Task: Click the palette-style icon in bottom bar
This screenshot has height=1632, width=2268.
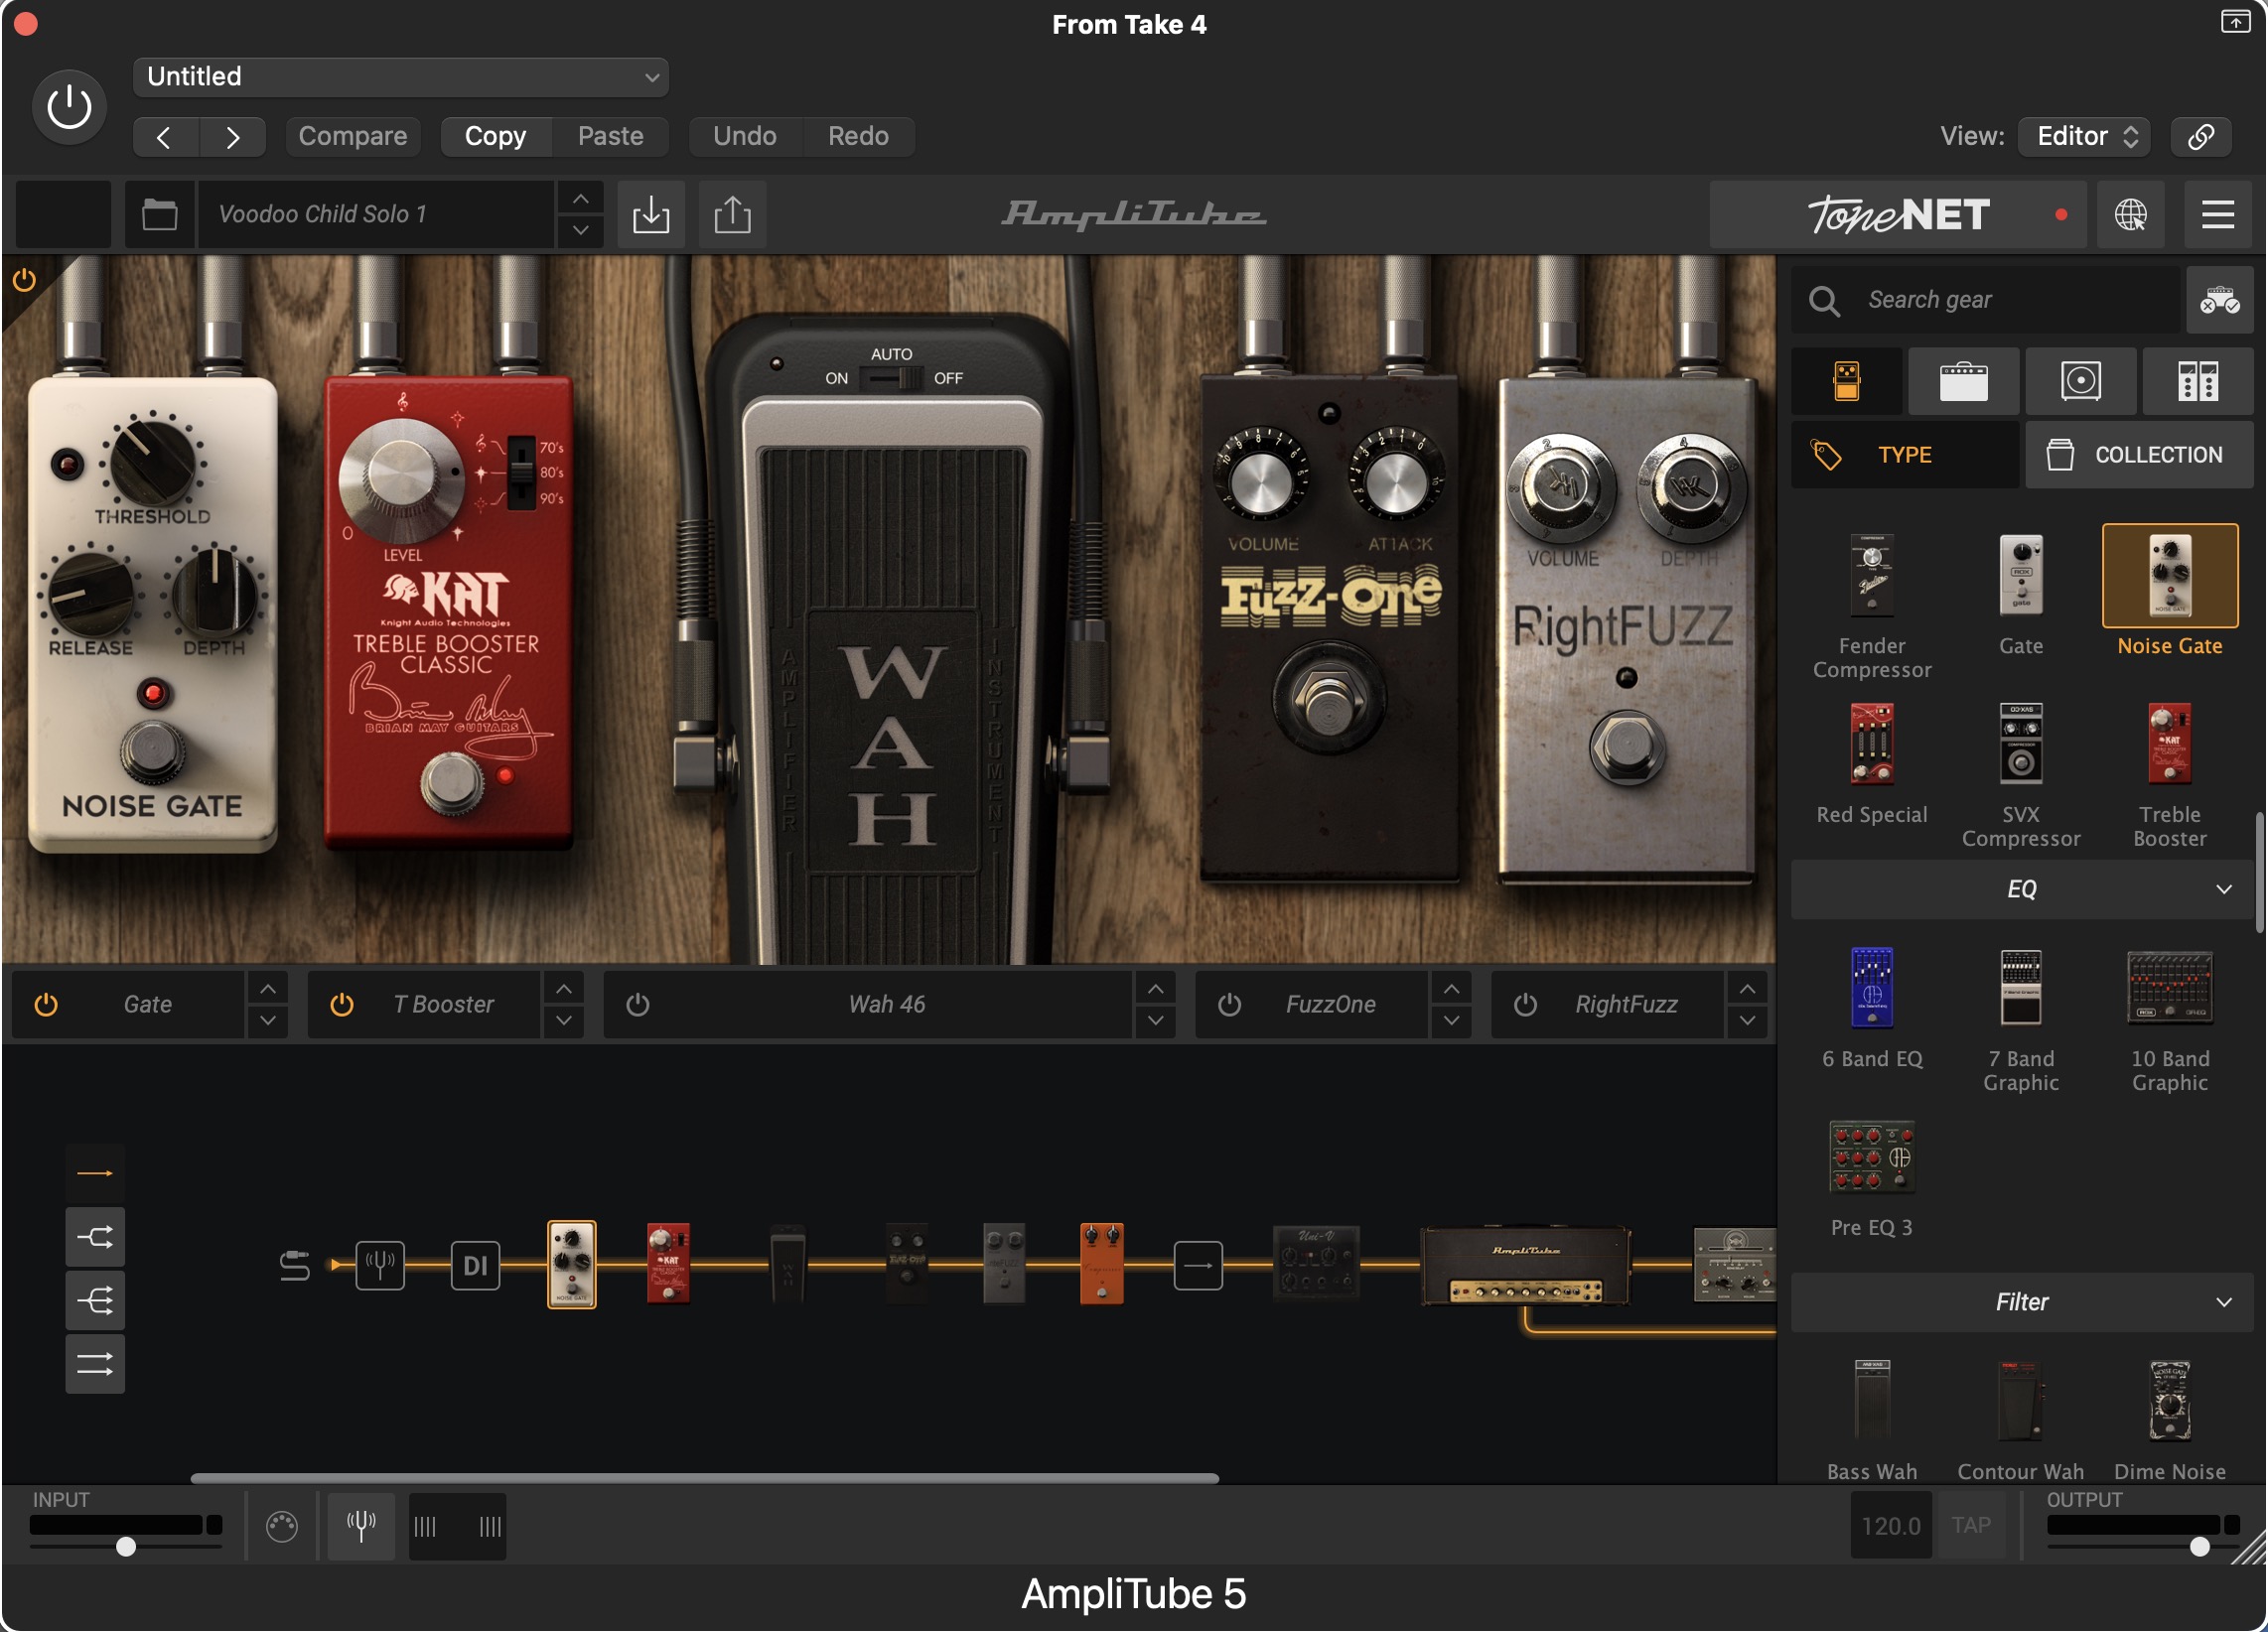Action: 282,1526
